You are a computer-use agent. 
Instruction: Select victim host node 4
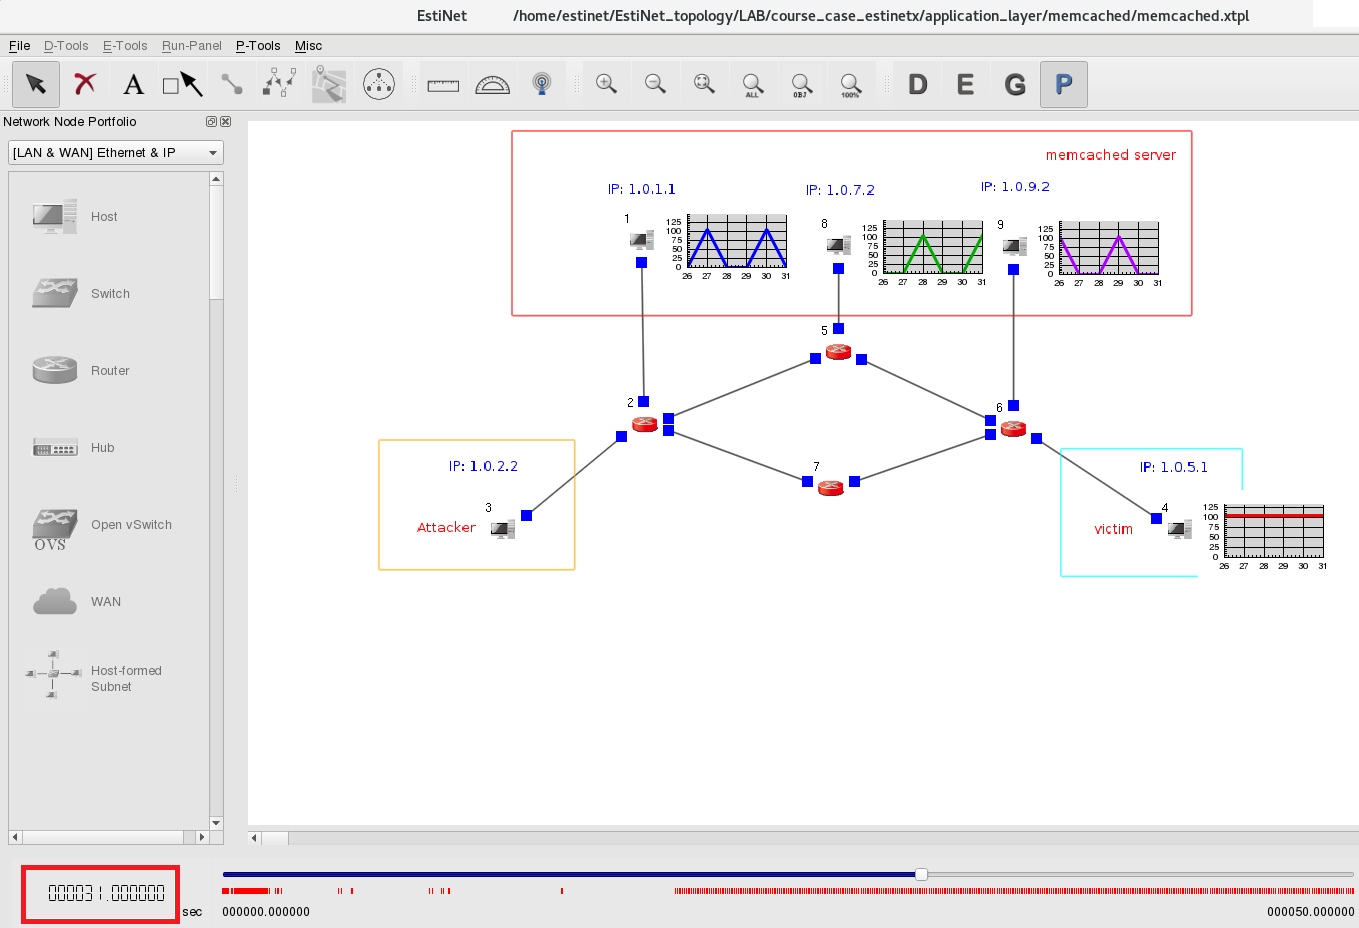click(x=1180, y=529)
